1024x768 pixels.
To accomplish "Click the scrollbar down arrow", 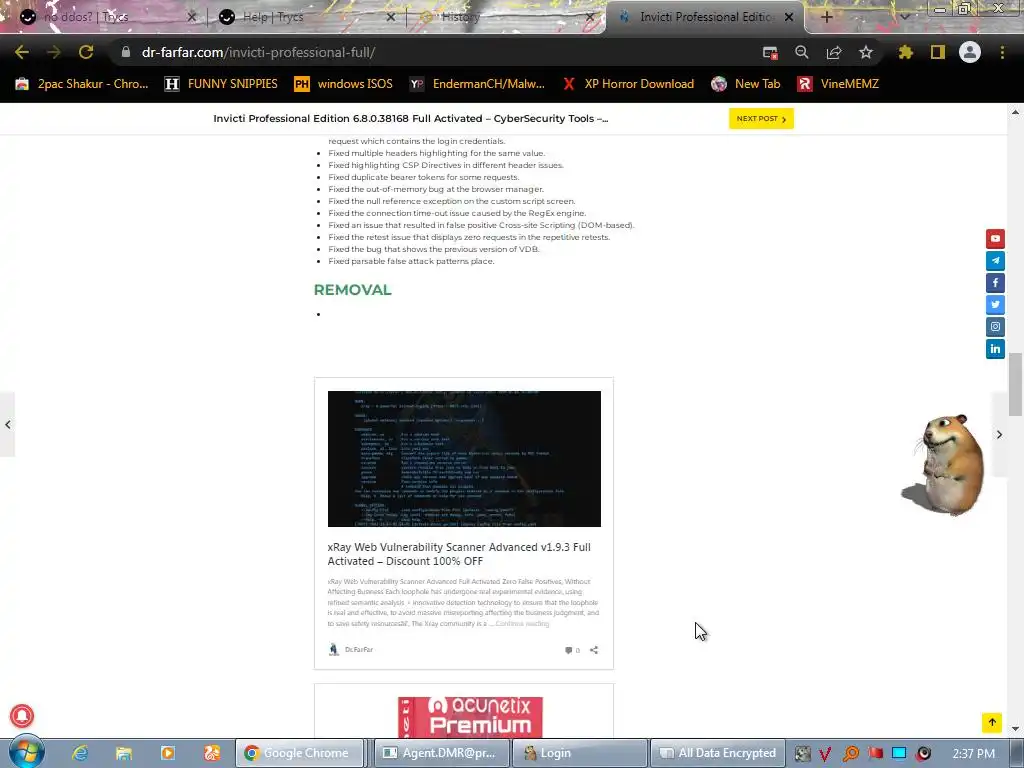I will 1015,729.
